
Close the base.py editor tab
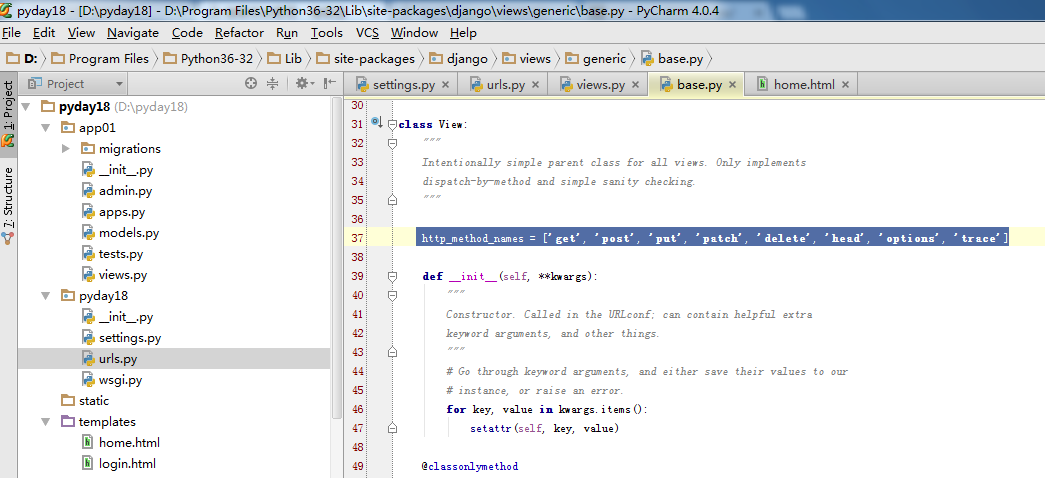(x=731, y=85)
